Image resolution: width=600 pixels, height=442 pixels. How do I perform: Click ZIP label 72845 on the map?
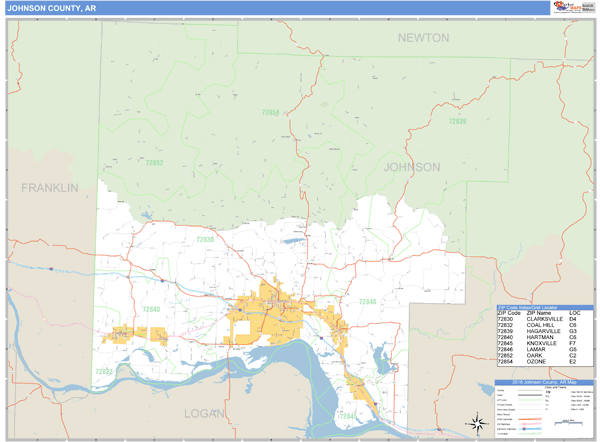(348, 416)
